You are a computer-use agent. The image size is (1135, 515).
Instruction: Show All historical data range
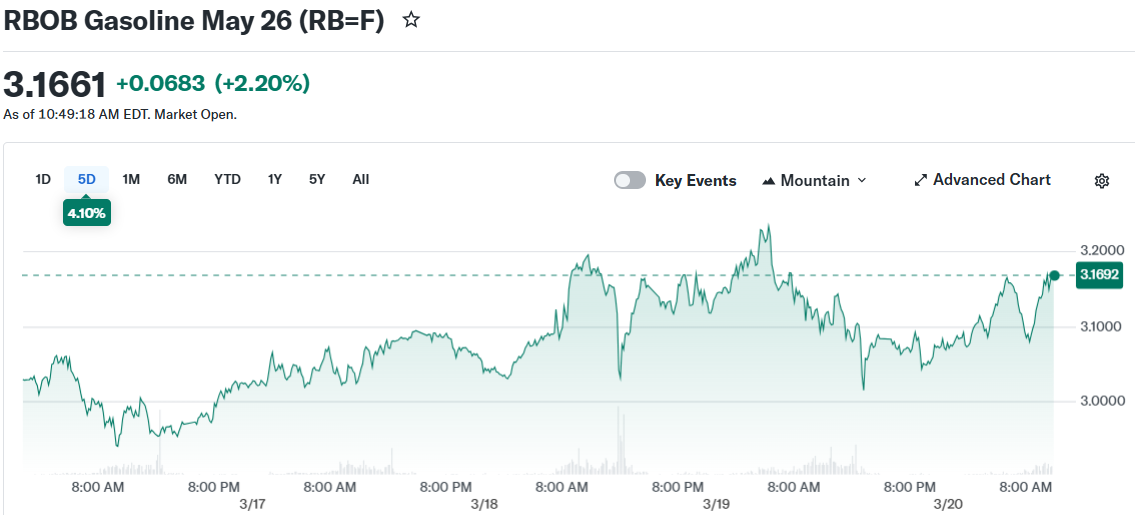(361, 180)
